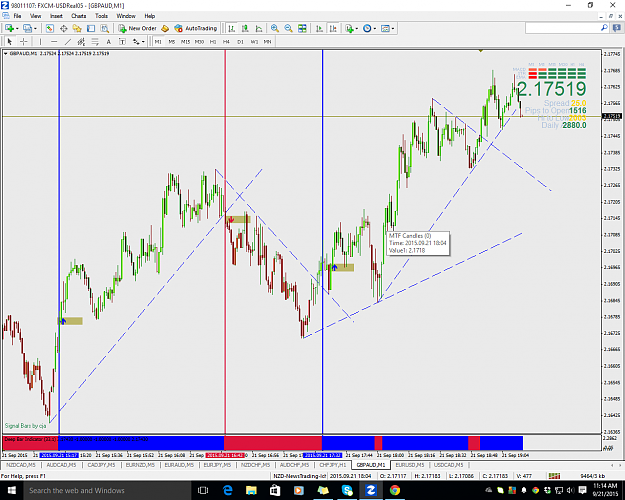Expand the GBPAUD,M1 chart title arrow
625x500 pixels.
6,53
